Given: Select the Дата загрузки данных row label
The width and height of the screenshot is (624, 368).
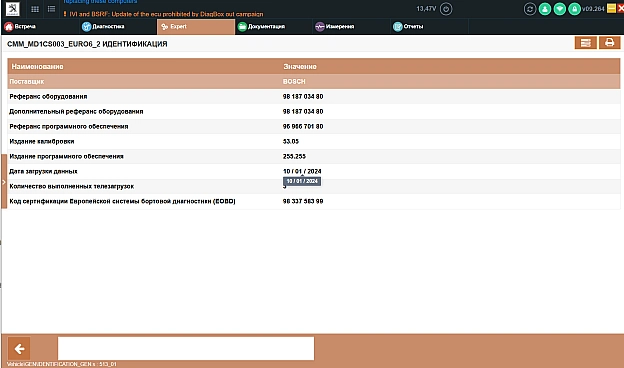Looking at the screenshot, I should (43, 171).
